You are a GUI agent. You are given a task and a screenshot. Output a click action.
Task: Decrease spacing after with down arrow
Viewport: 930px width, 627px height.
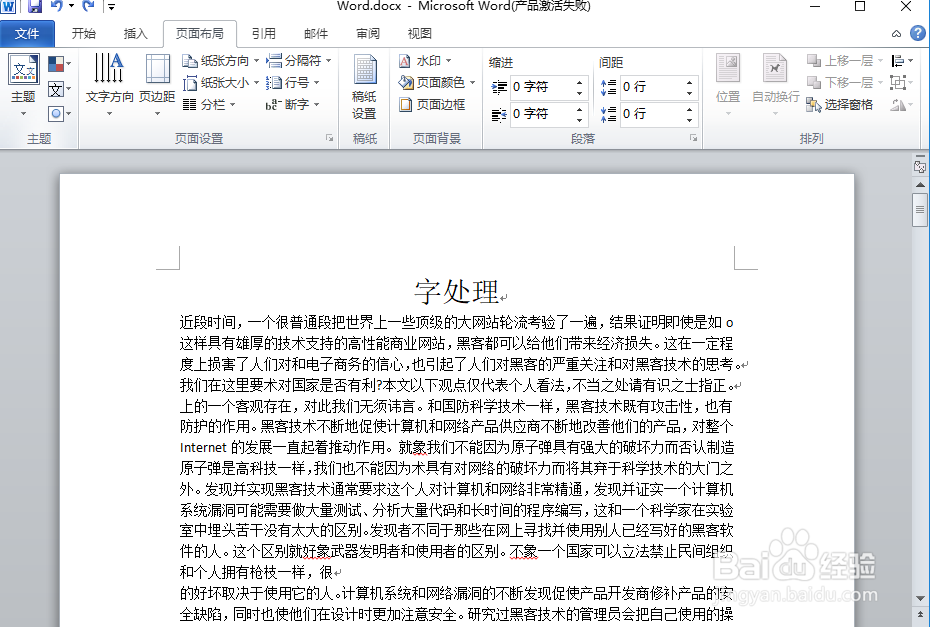689,119
